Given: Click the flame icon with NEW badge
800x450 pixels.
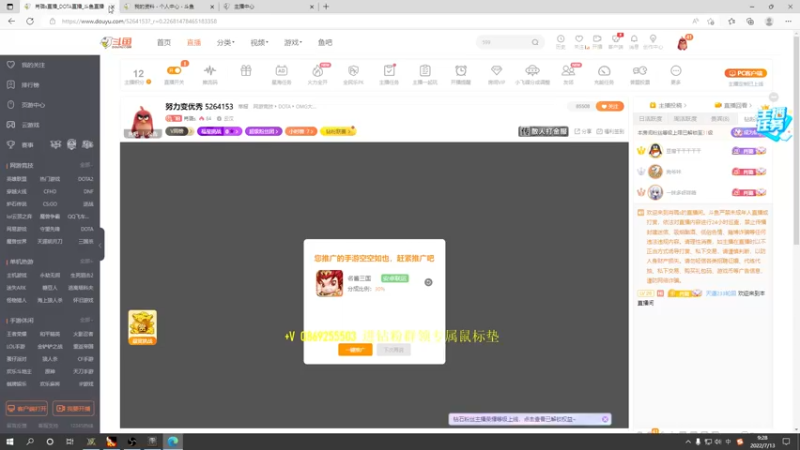Looking at the screenshot, I should [317, 70].
